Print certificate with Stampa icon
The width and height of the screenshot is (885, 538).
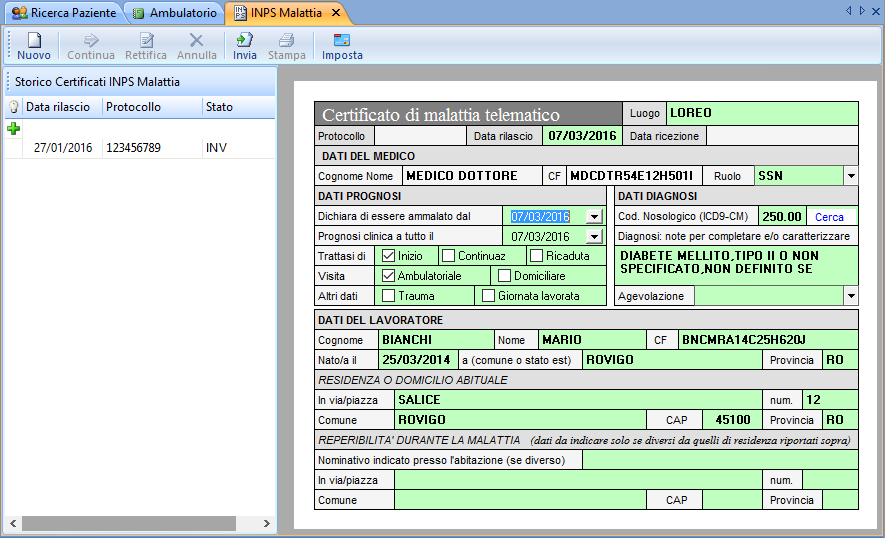[287, 40]
